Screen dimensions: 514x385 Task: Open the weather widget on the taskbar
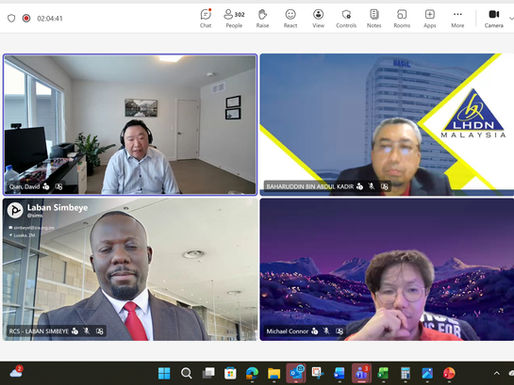(16, 372)
